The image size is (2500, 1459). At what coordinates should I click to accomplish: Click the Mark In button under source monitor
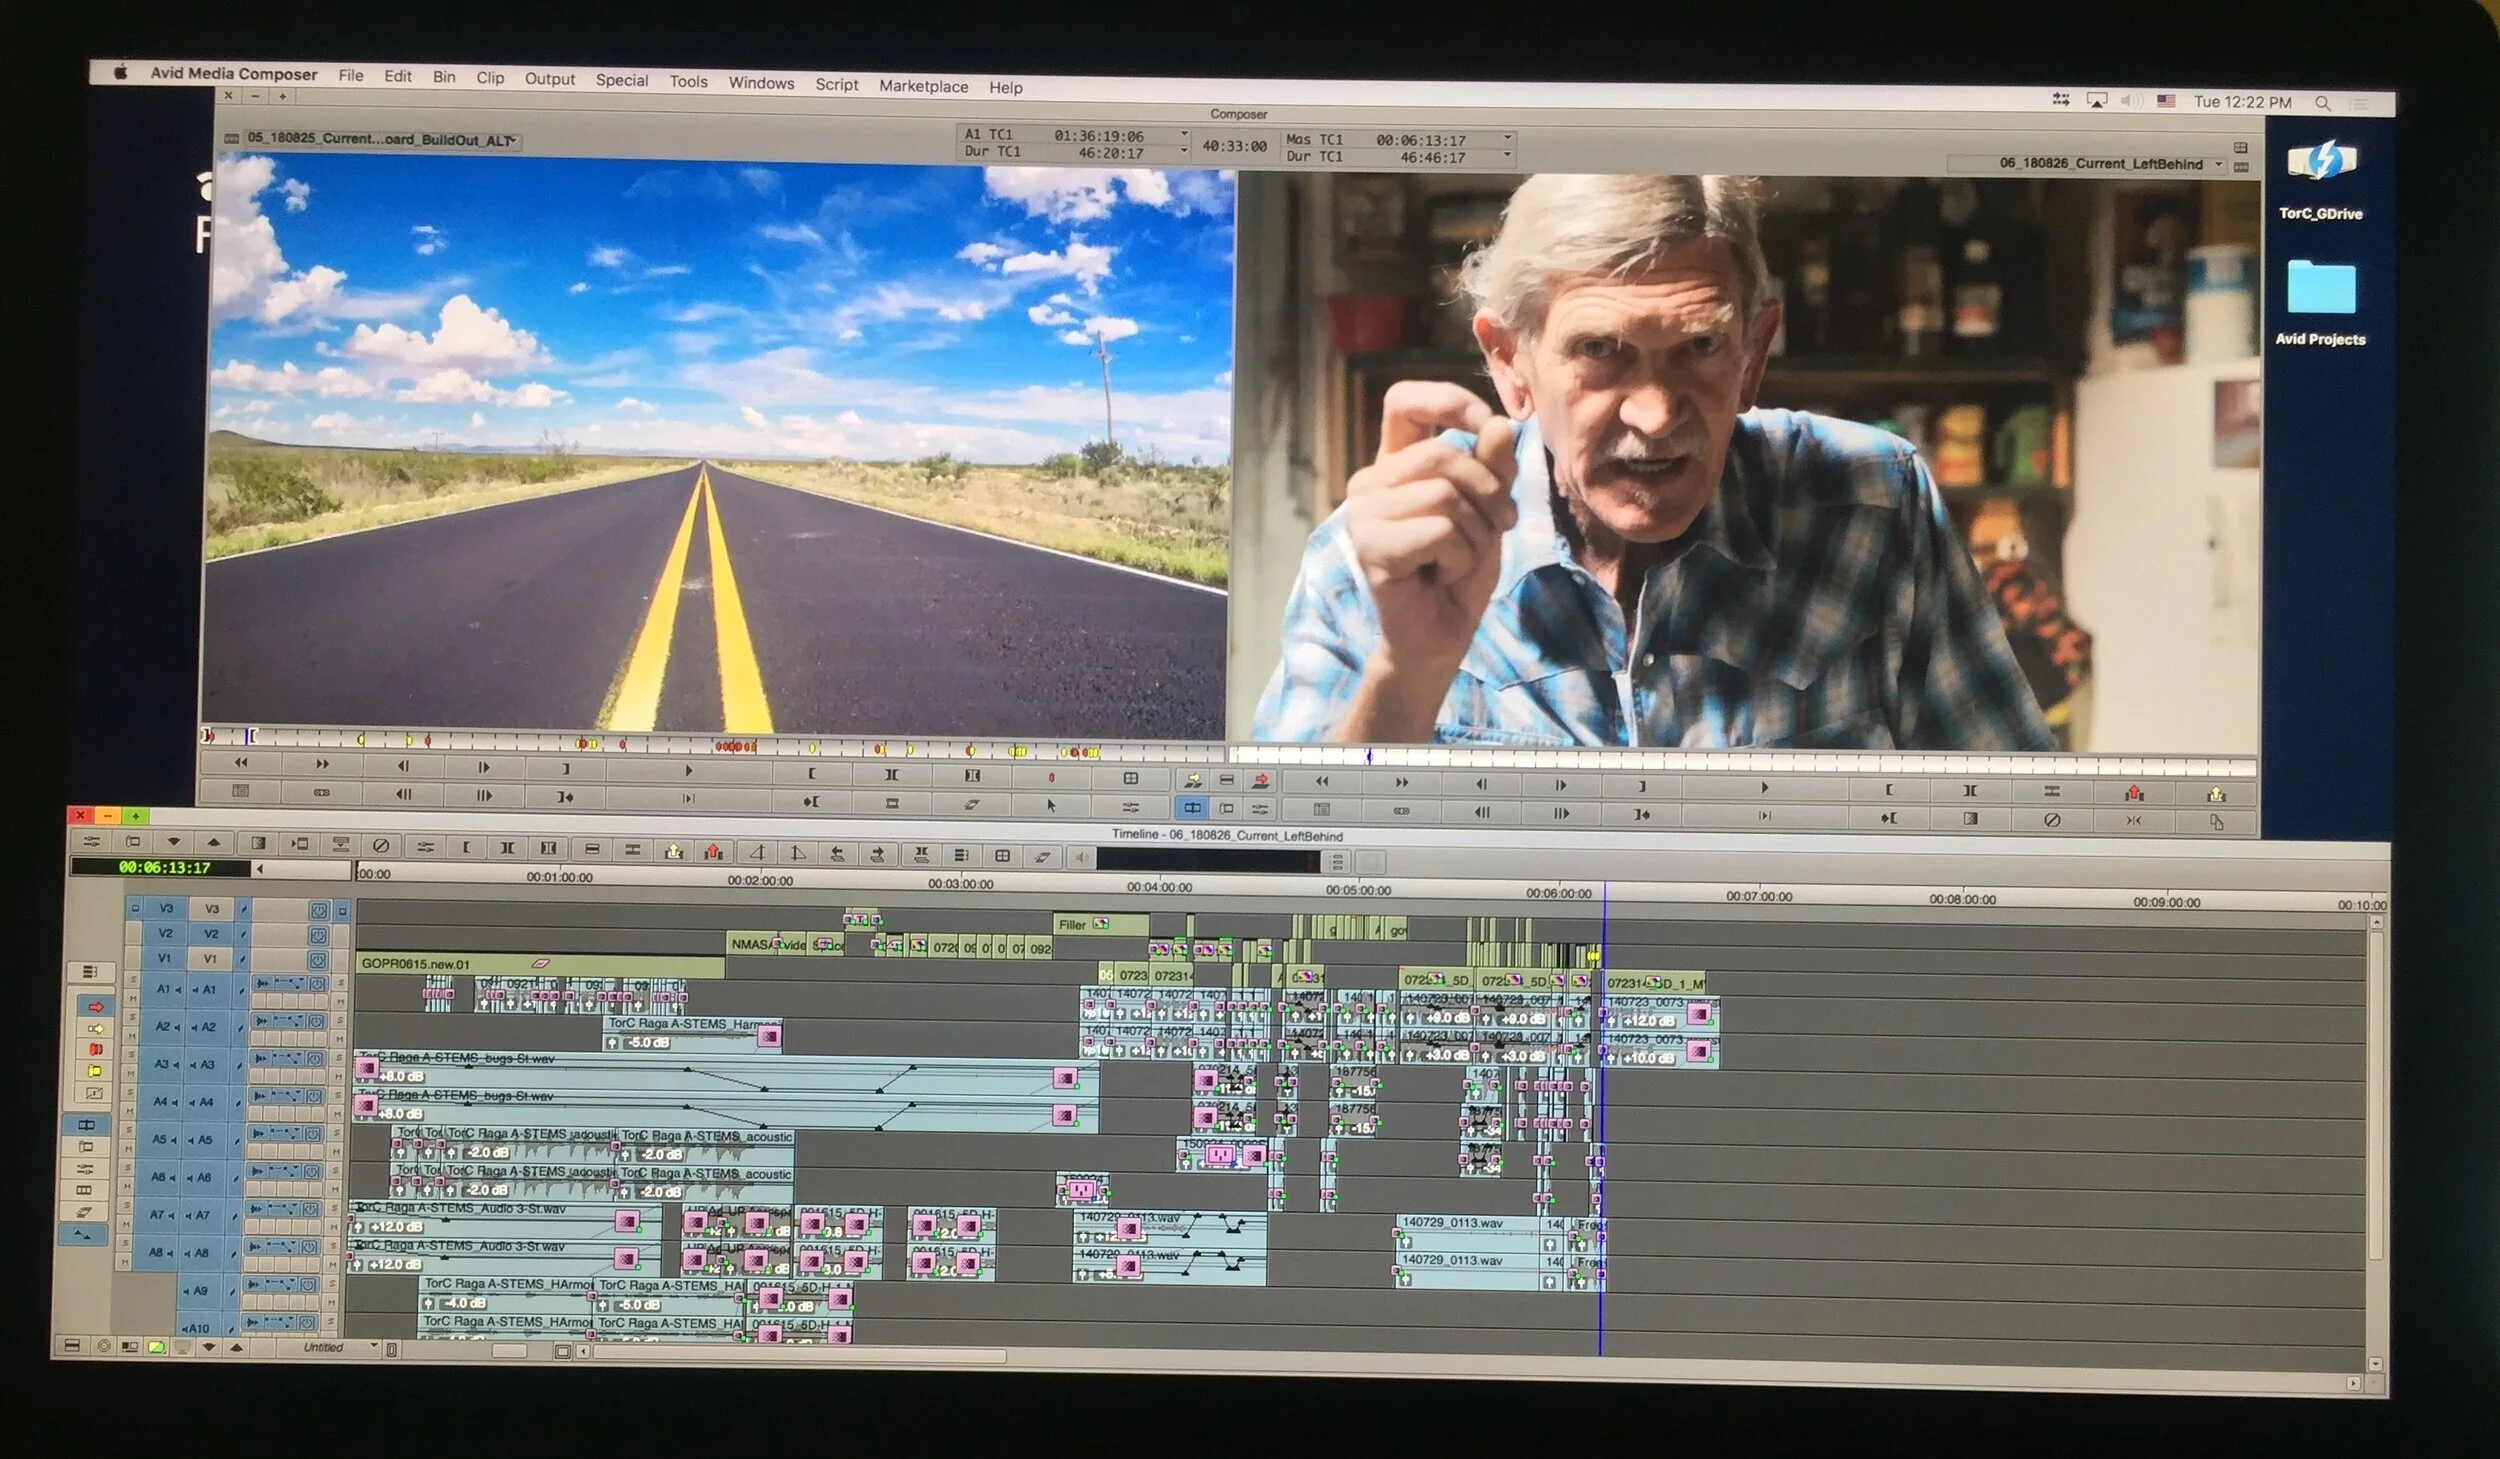tap(811, 773)
